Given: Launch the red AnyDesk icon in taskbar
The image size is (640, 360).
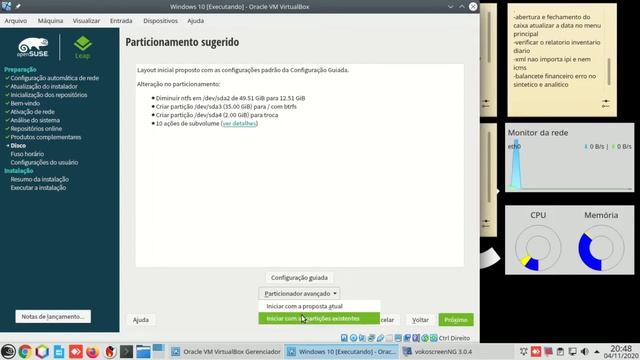Looking at the screenshot, I should point(76,351).
